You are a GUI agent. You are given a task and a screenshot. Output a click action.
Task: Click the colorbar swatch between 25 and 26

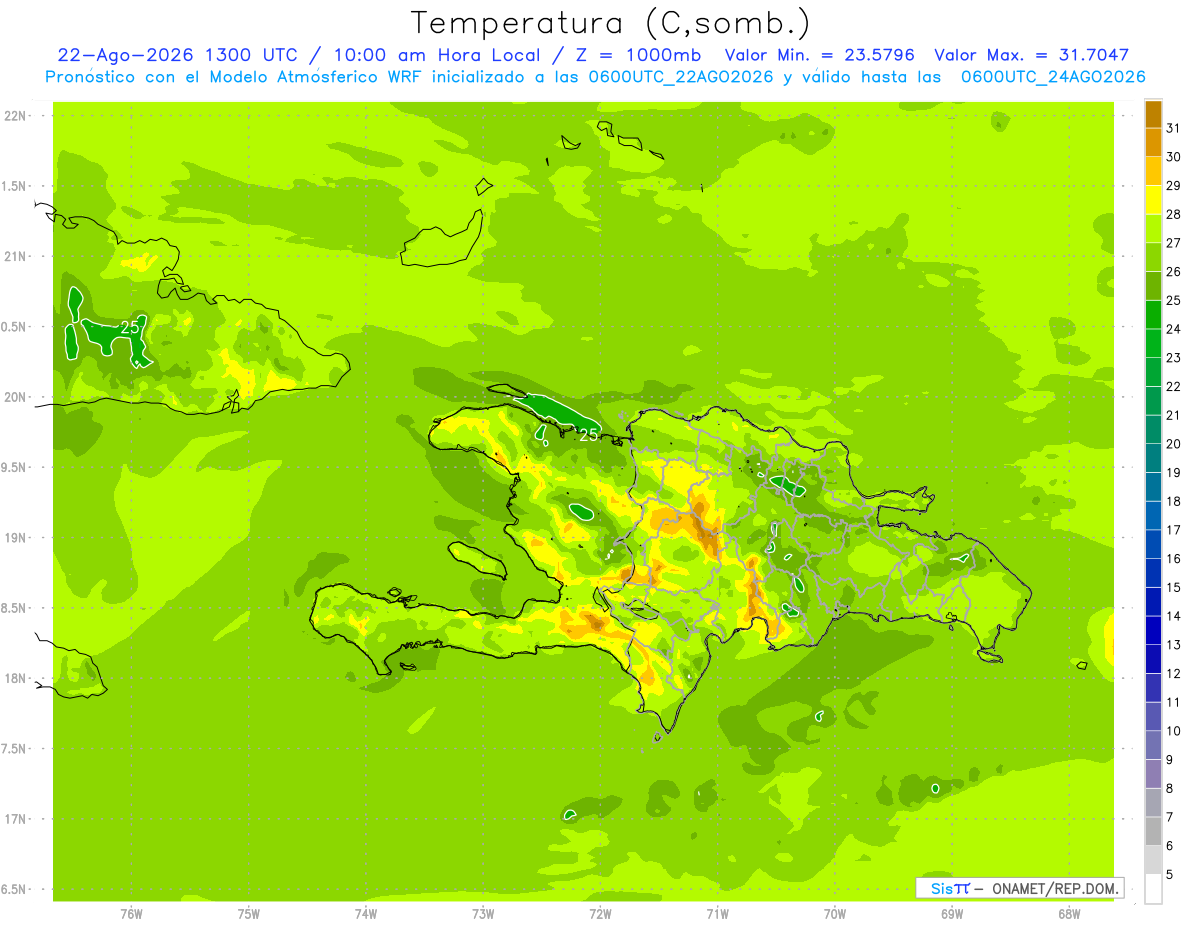[x=1153, y=286]
